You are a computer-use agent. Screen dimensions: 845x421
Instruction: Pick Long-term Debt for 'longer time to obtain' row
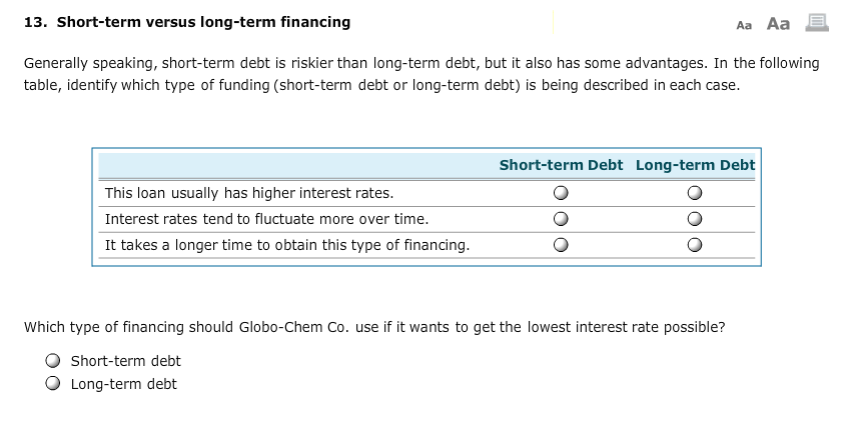pyautogui.click(x=695, y=245)
